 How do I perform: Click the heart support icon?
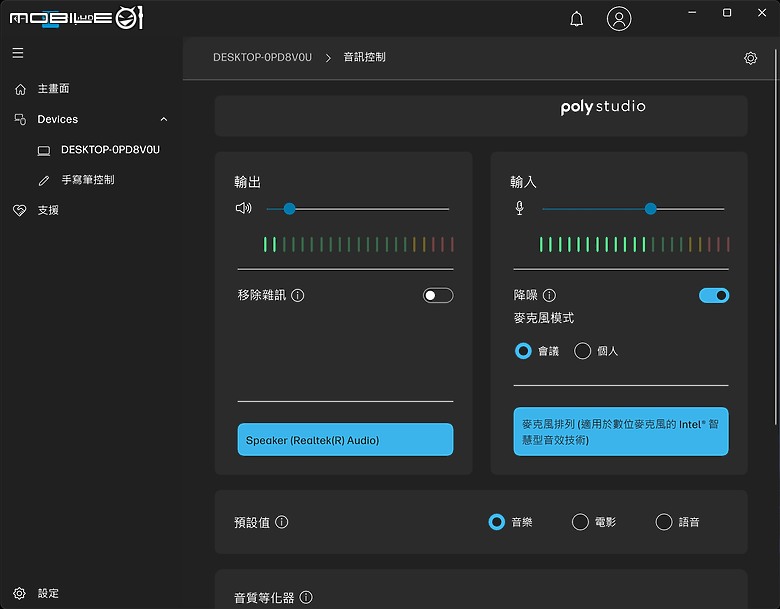click(19, 210)
